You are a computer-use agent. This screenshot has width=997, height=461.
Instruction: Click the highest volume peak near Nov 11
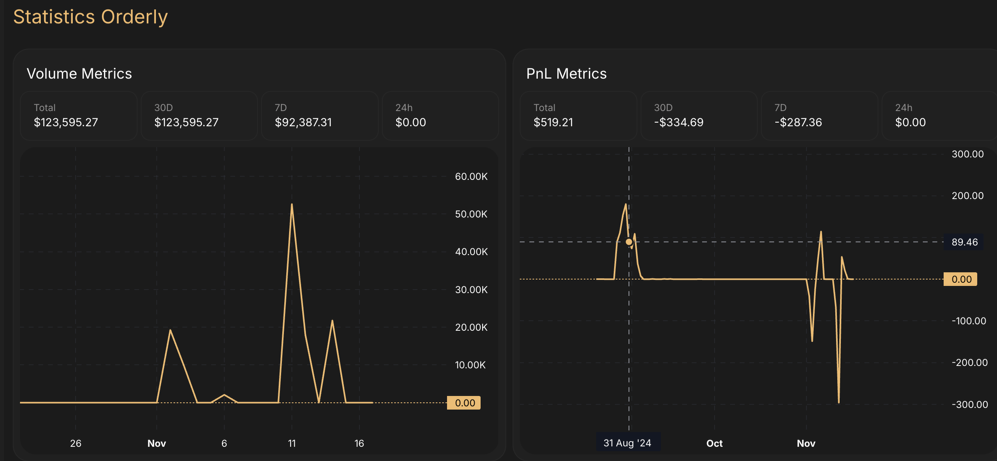tap(292, 205)
